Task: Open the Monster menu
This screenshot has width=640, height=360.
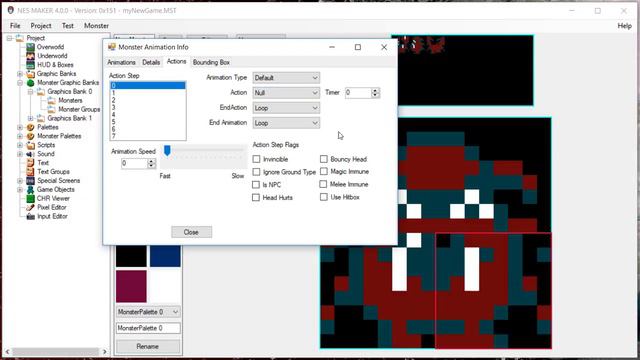Action: (x=96, y=25)
